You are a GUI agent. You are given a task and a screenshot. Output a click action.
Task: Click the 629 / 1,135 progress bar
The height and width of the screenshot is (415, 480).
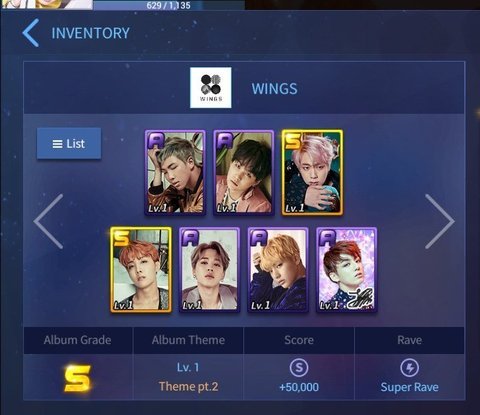[169, 5]
